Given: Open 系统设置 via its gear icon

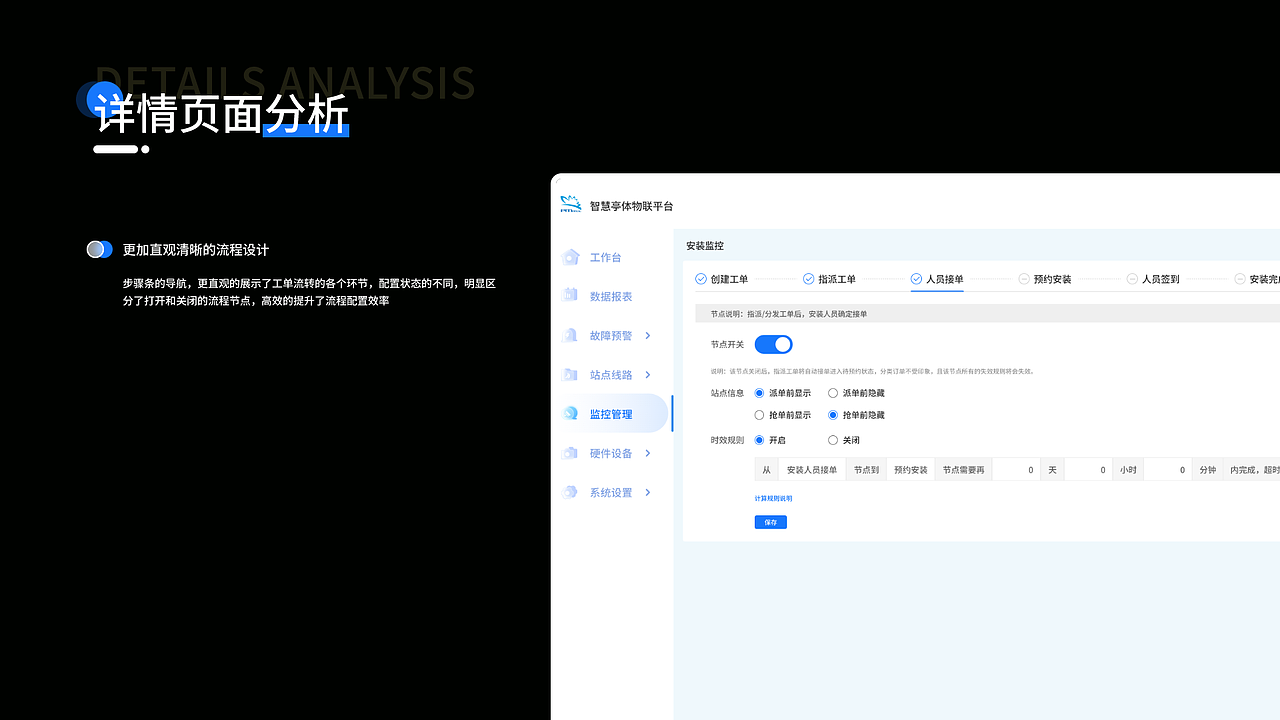Looking at the screenshot, I should (x=572, y=491).
